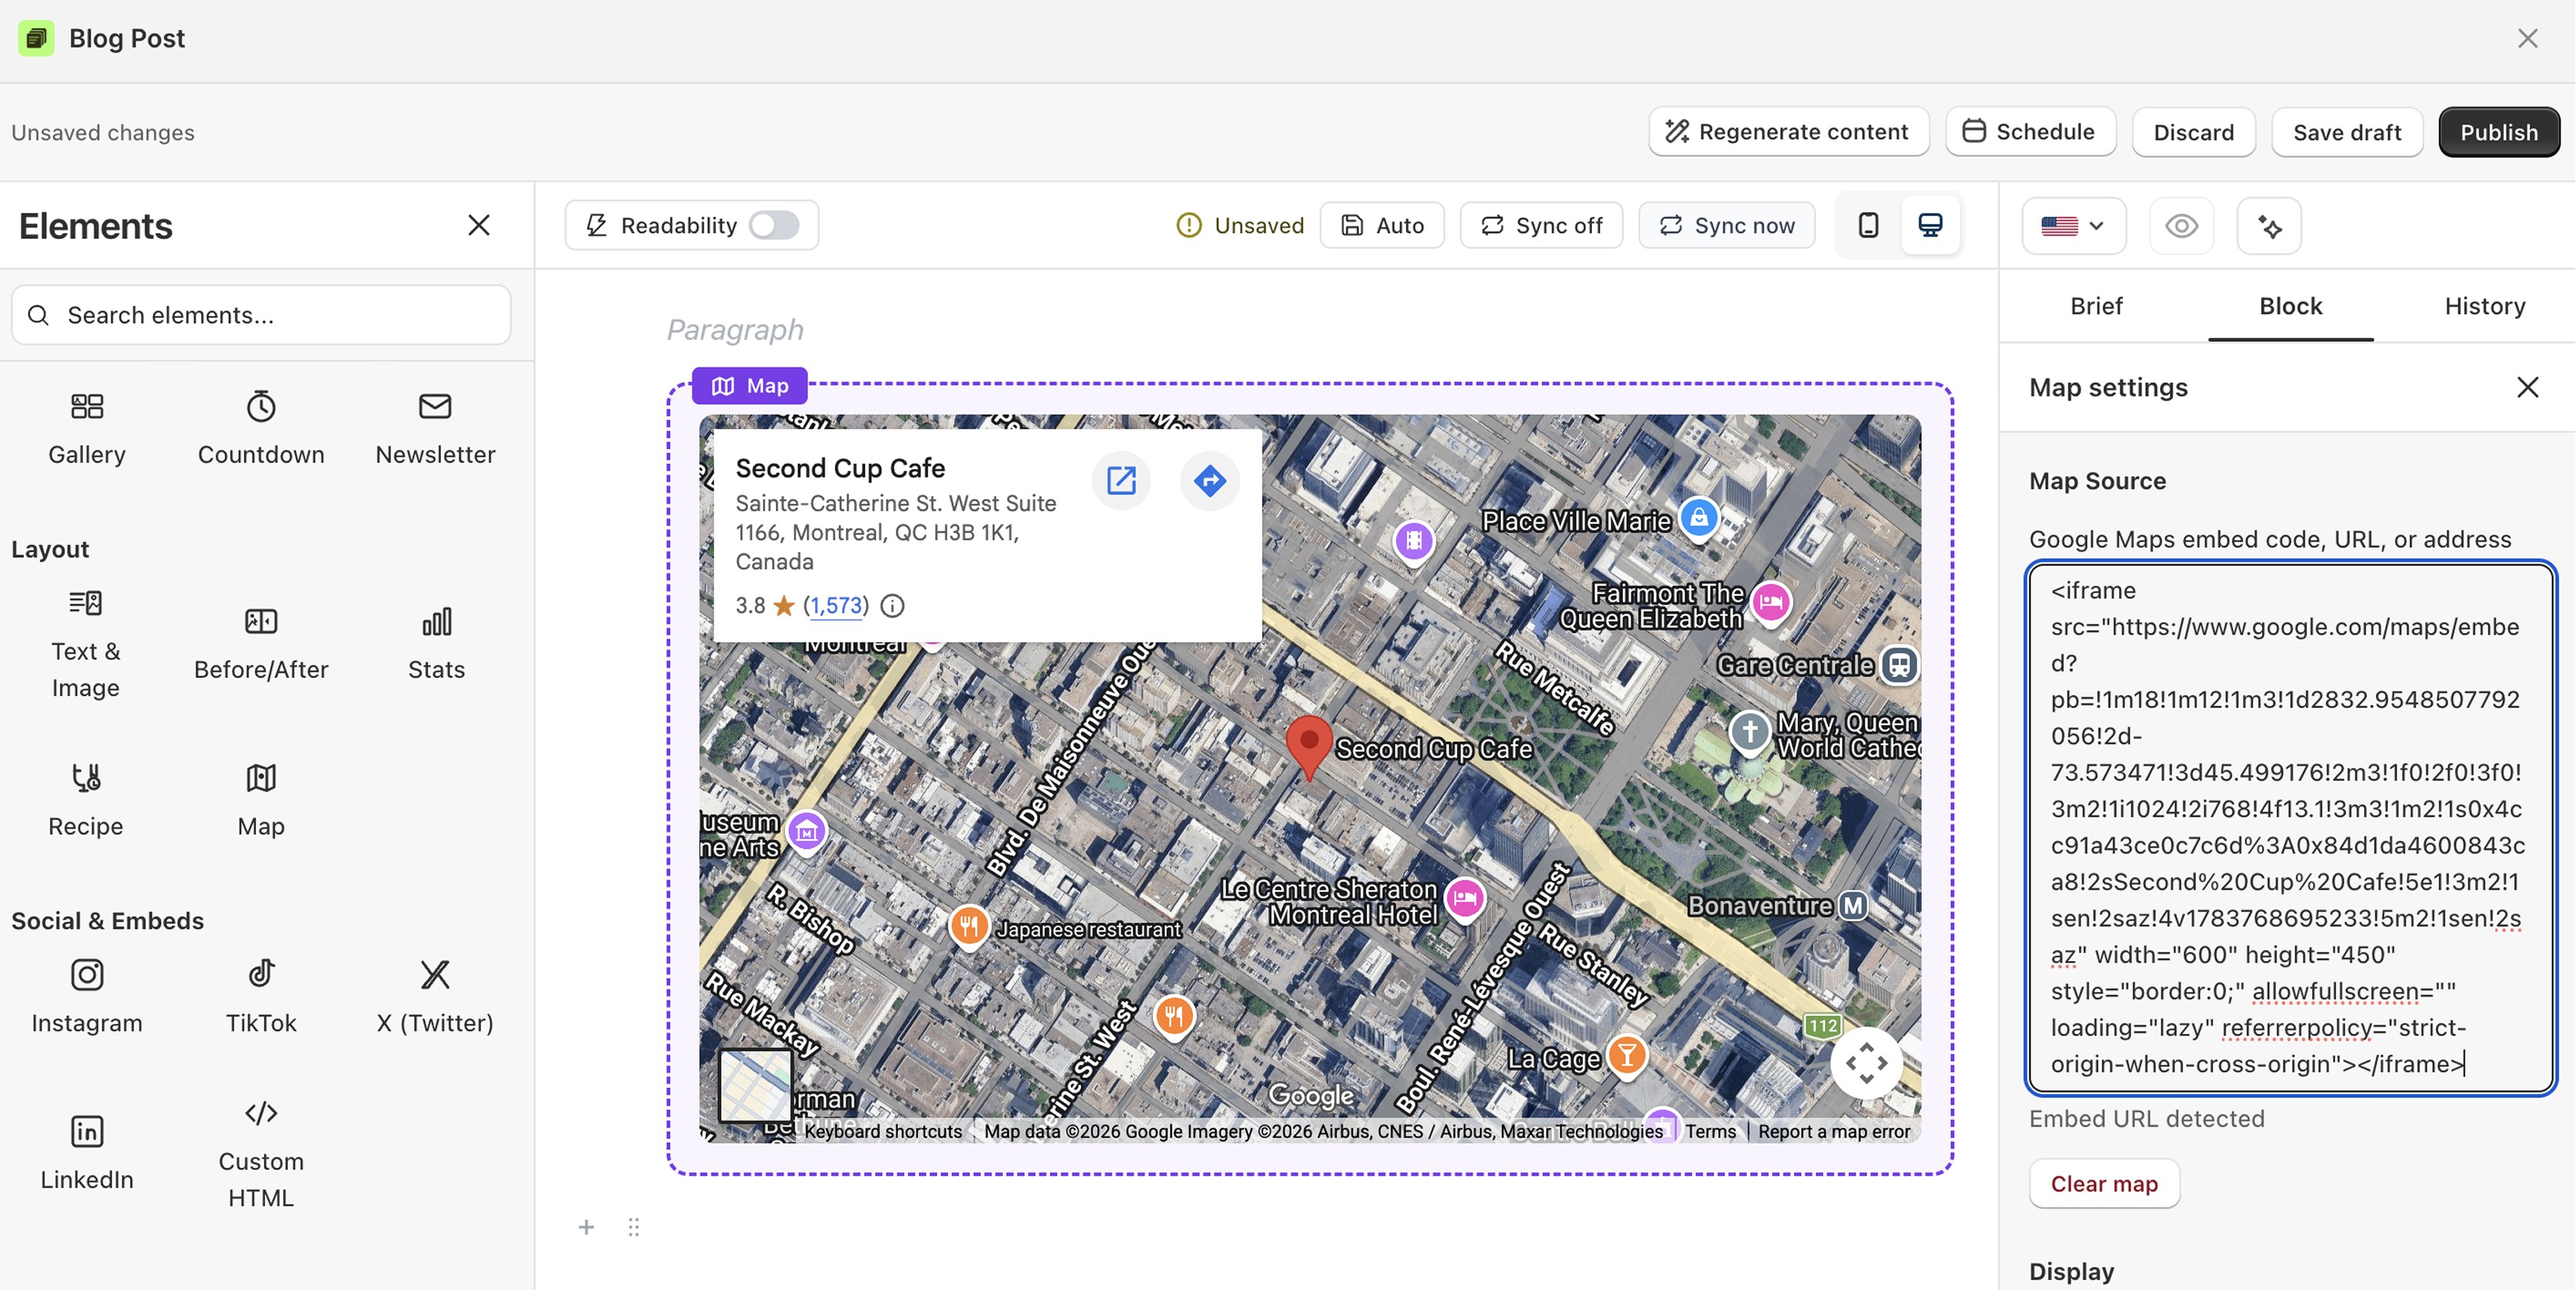Click the add block plus icon
The image size is (2576, 1290).
586,1227
